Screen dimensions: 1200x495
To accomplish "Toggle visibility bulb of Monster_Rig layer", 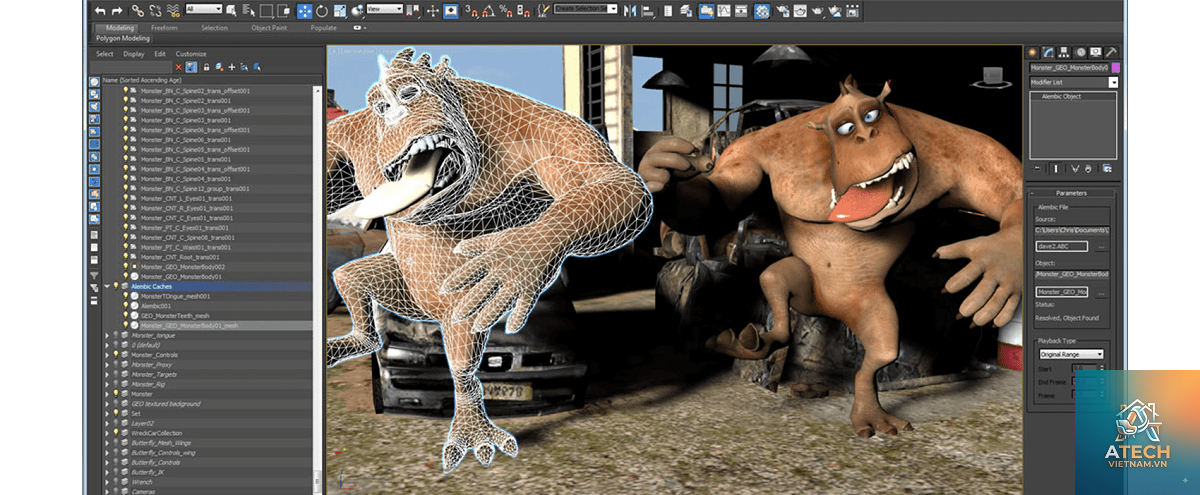I will tap(116, 384).
